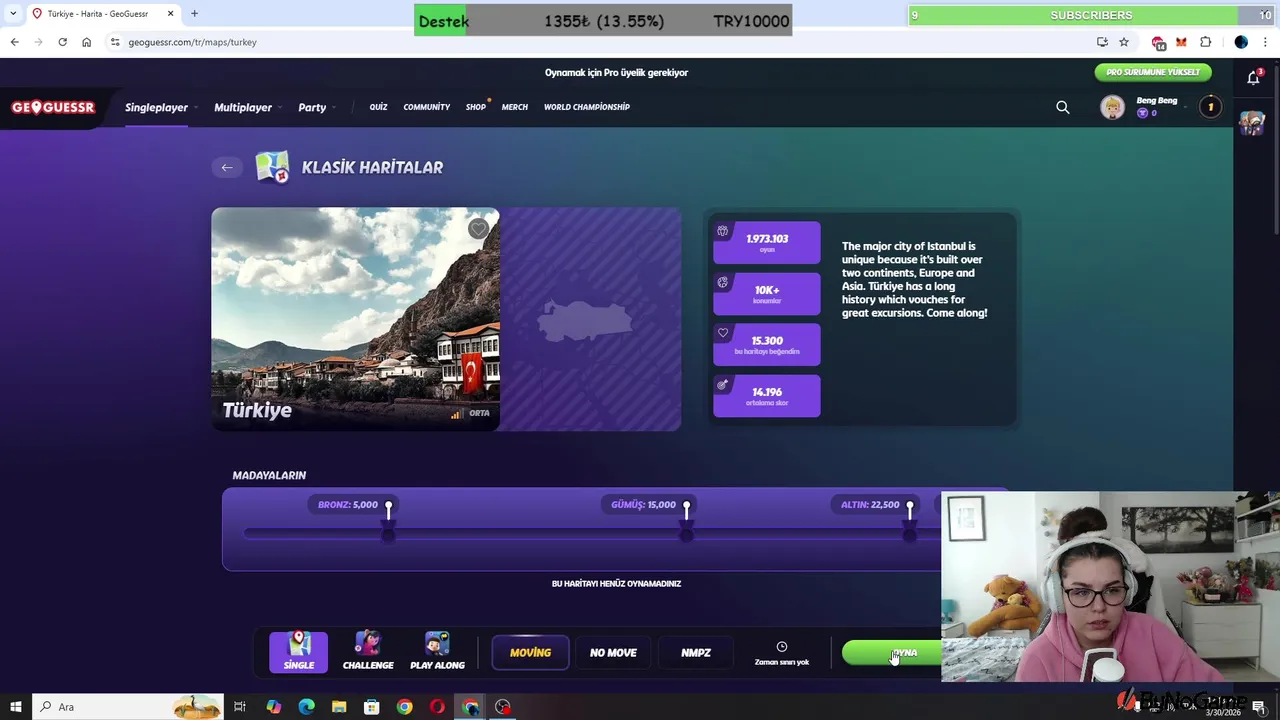Click the 14.196 average score stat
1280x720 pixels.
pos(766,396)
